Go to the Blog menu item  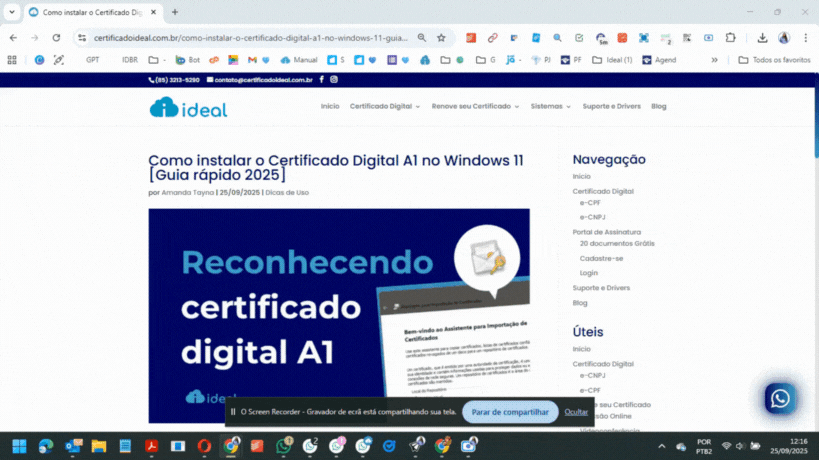(658, 106)
